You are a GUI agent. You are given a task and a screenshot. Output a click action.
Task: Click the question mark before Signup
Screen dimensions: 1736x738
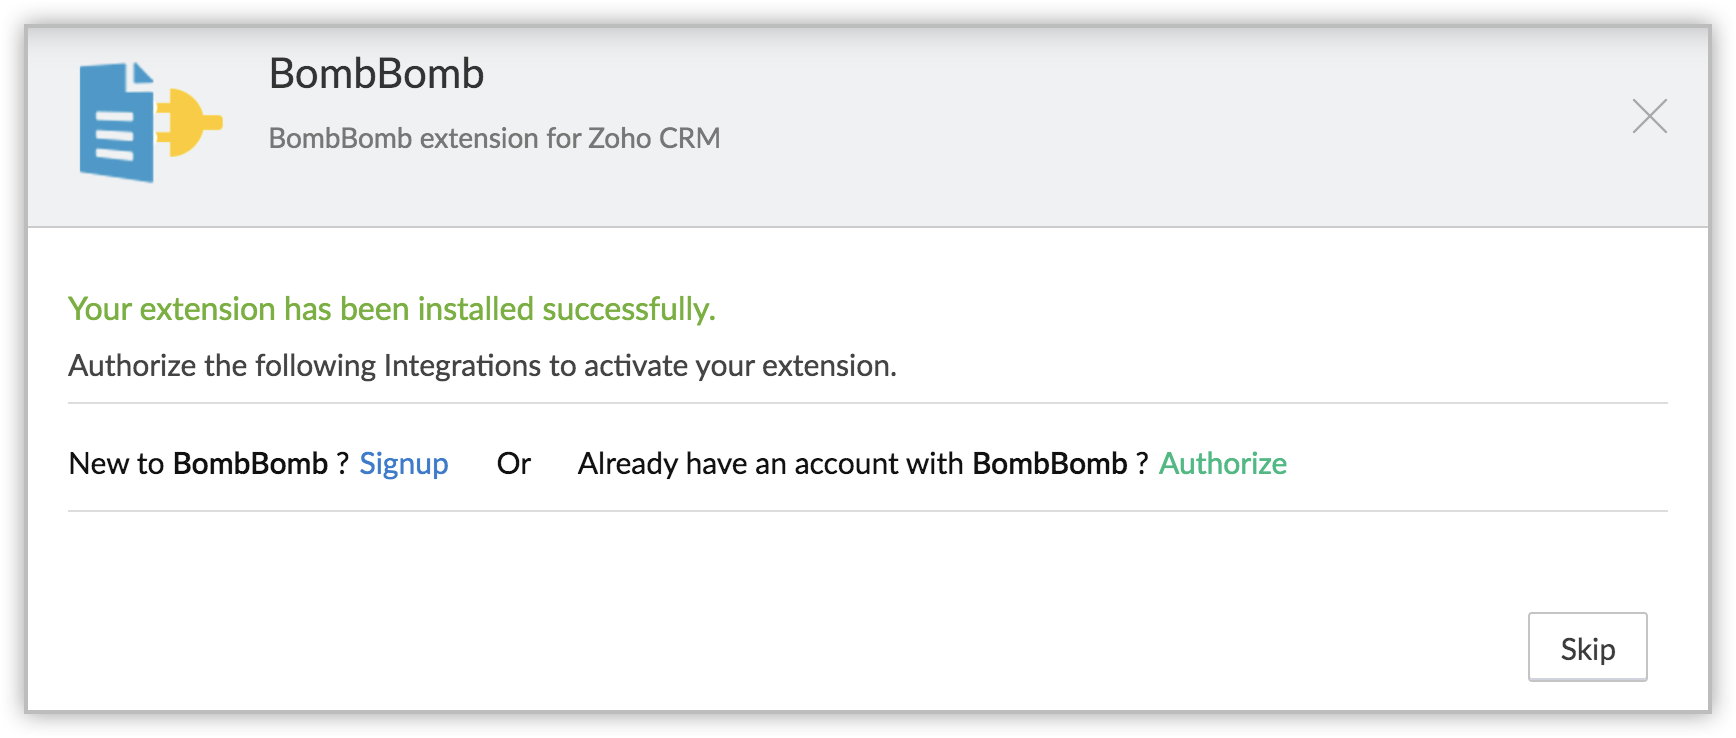[x=342, y=464]
